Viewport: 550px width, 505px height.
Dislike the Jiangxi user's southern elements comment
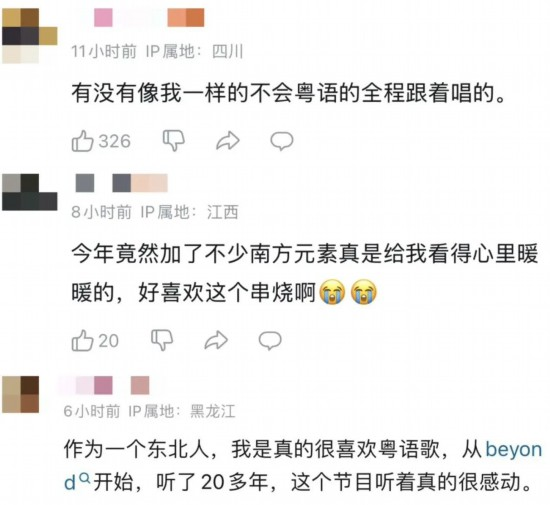(162, 341)
